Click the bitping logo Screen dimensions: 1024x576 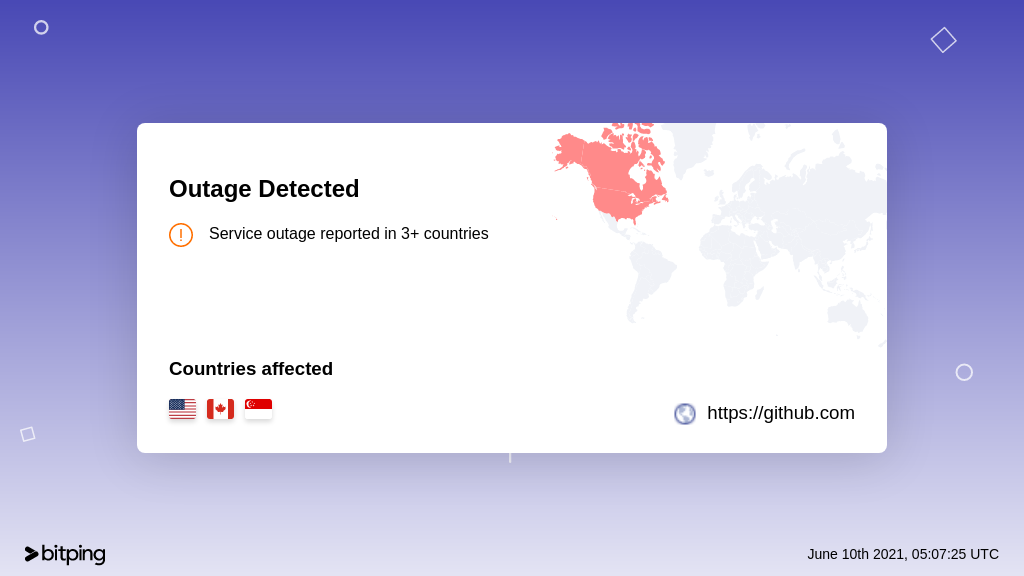[x=65, y=554]
